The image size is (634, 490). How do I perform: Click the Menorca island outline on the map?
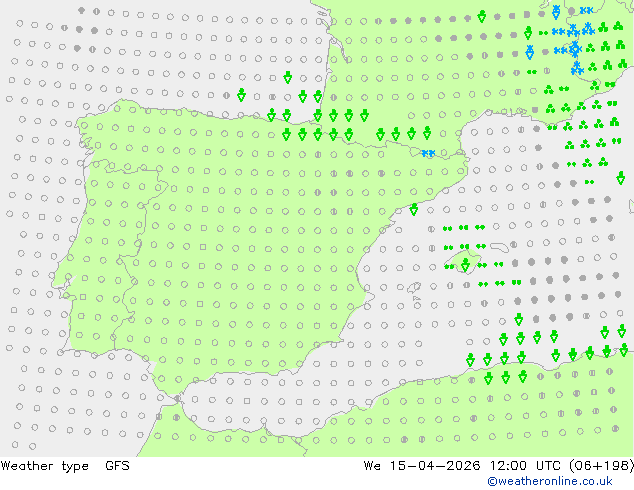[x=500, y=247]
